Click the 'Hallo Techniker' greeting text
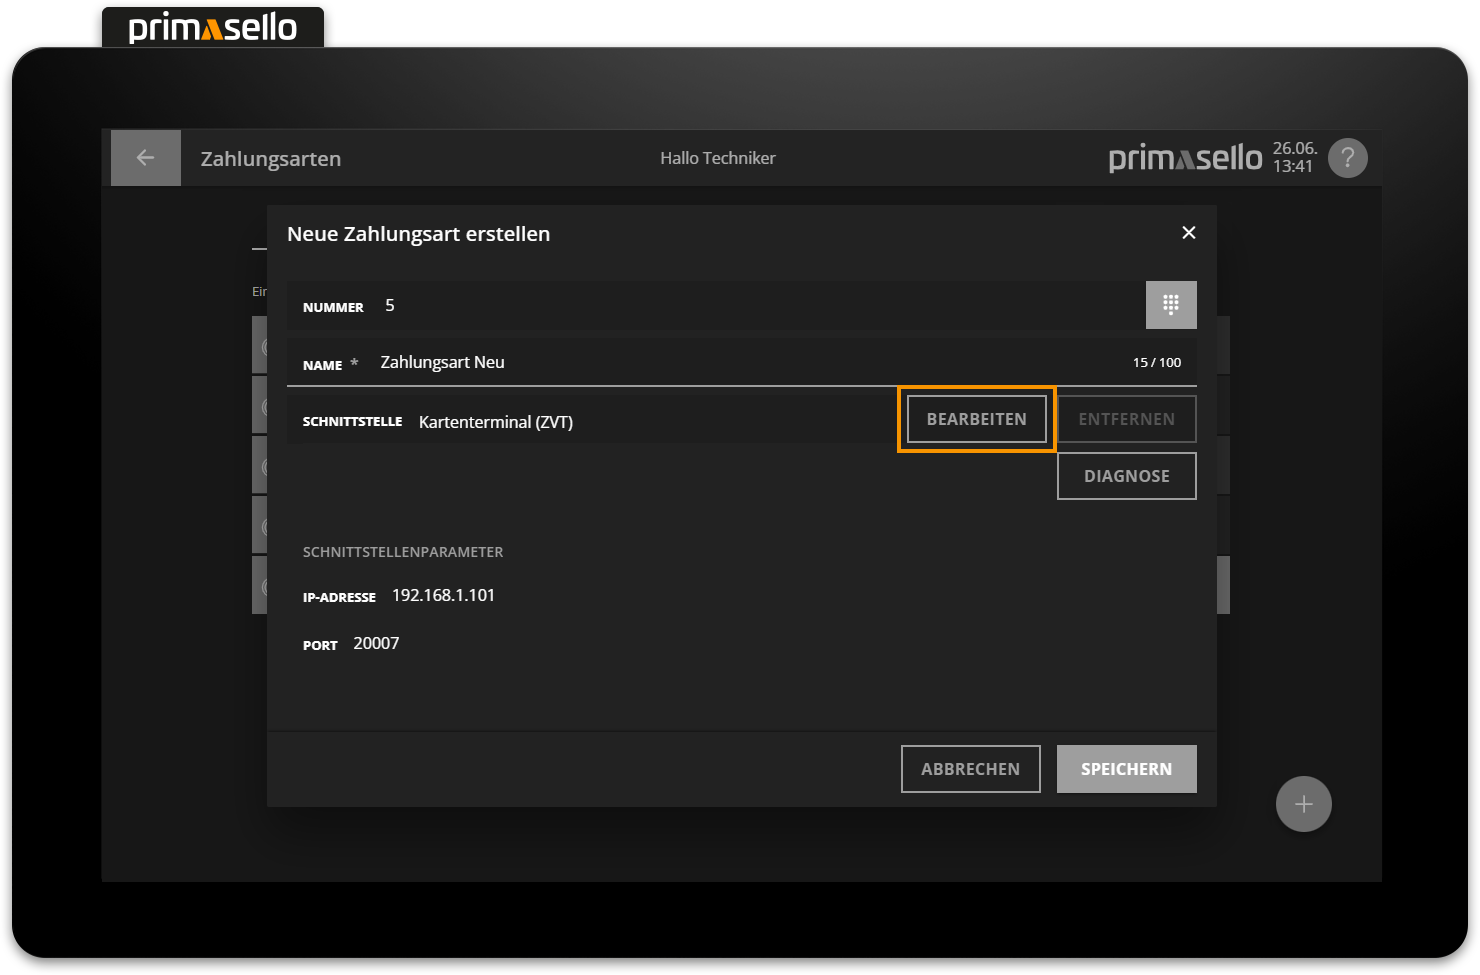The height and width of the screenshot is (975, 1480). pos(717,158)
